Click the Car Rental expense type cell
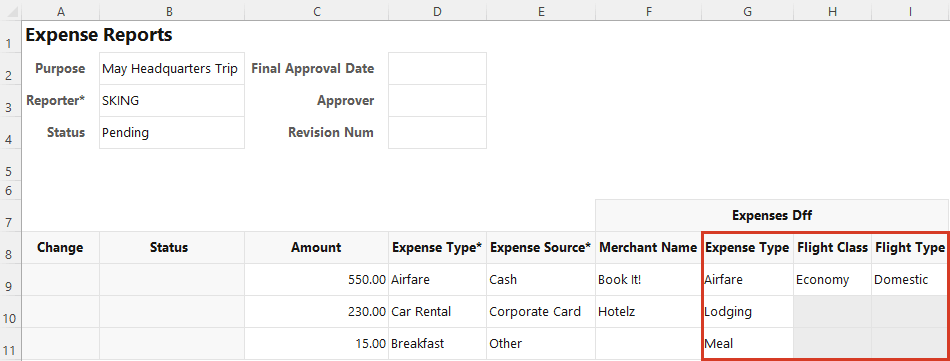The image size is (950, 361). 437,312
